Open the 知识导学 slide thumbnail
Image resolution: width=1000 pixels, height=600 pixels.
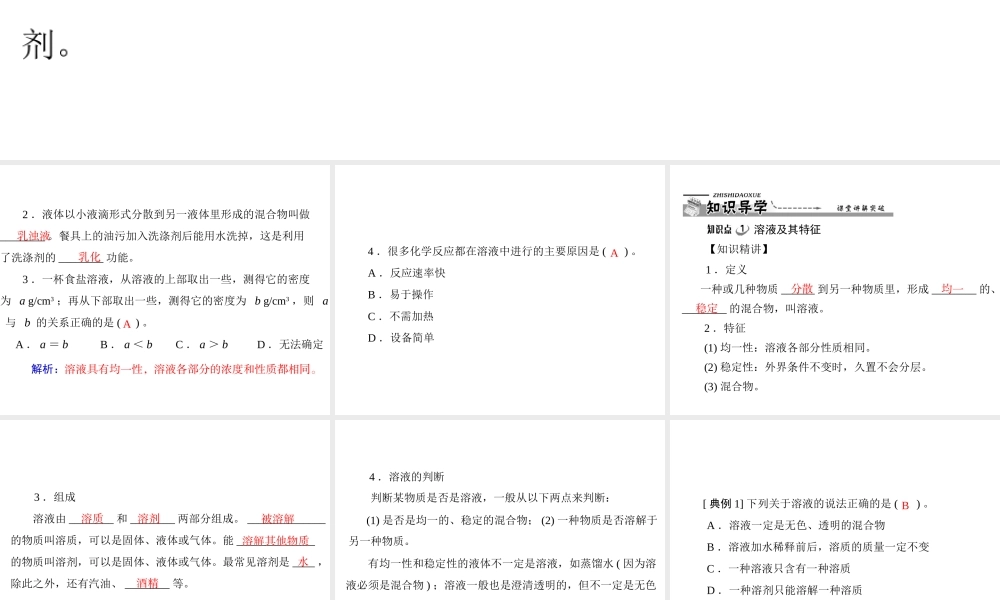pyautogui.click(x=835, y=290)
